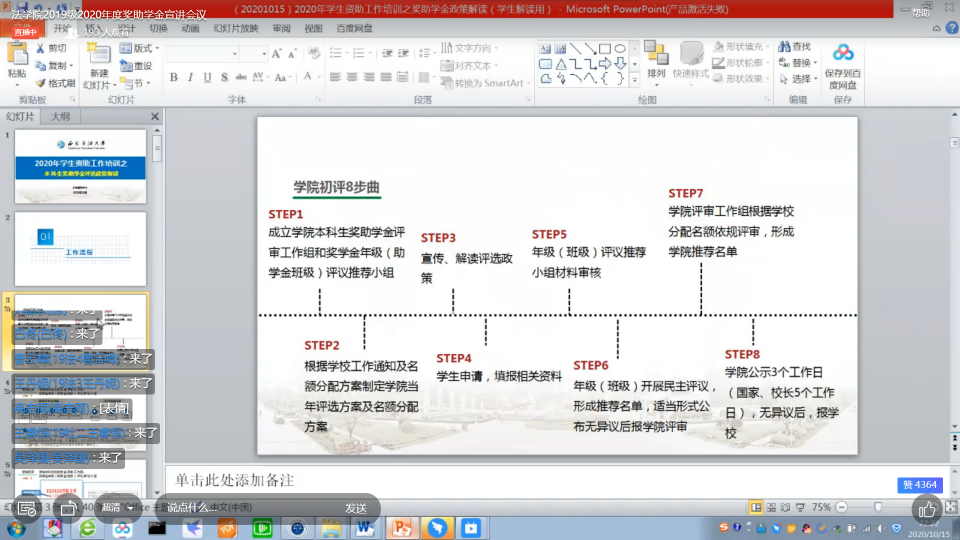Image resolution: width=960 pixels, height=540 pixels.
Task: Open the 百度网盘 ribbon tab
Action: (354, 28)
